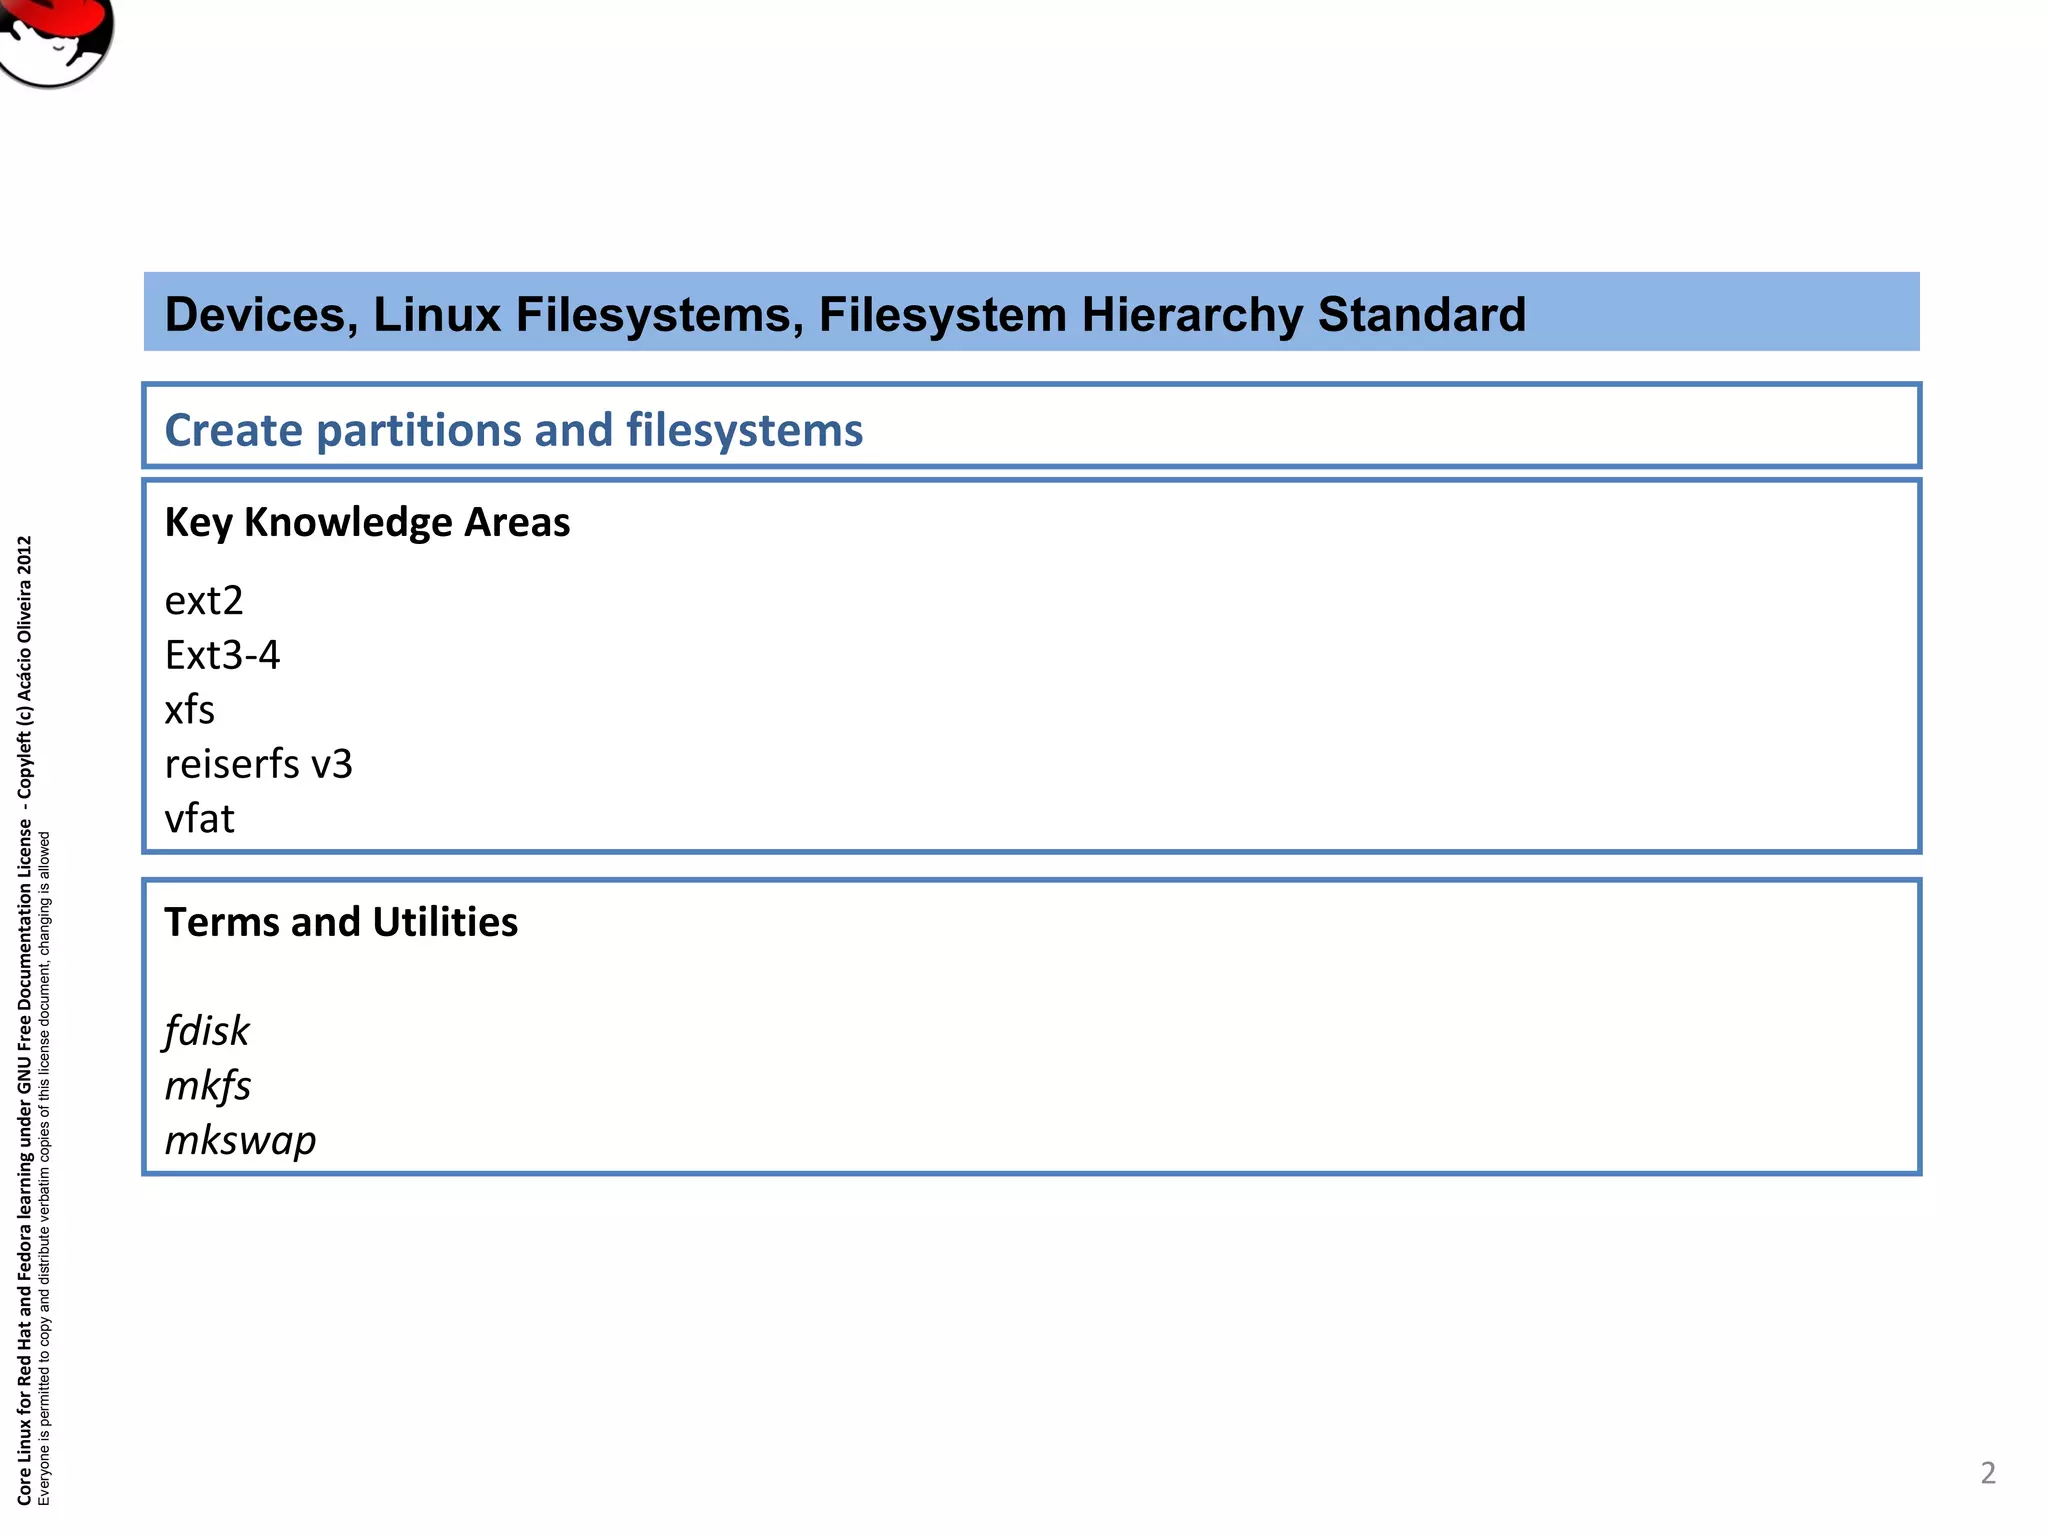Click the Terms and Utilities heading
The width and height of the screenshot is (2048, 1536).
(341, 922)
